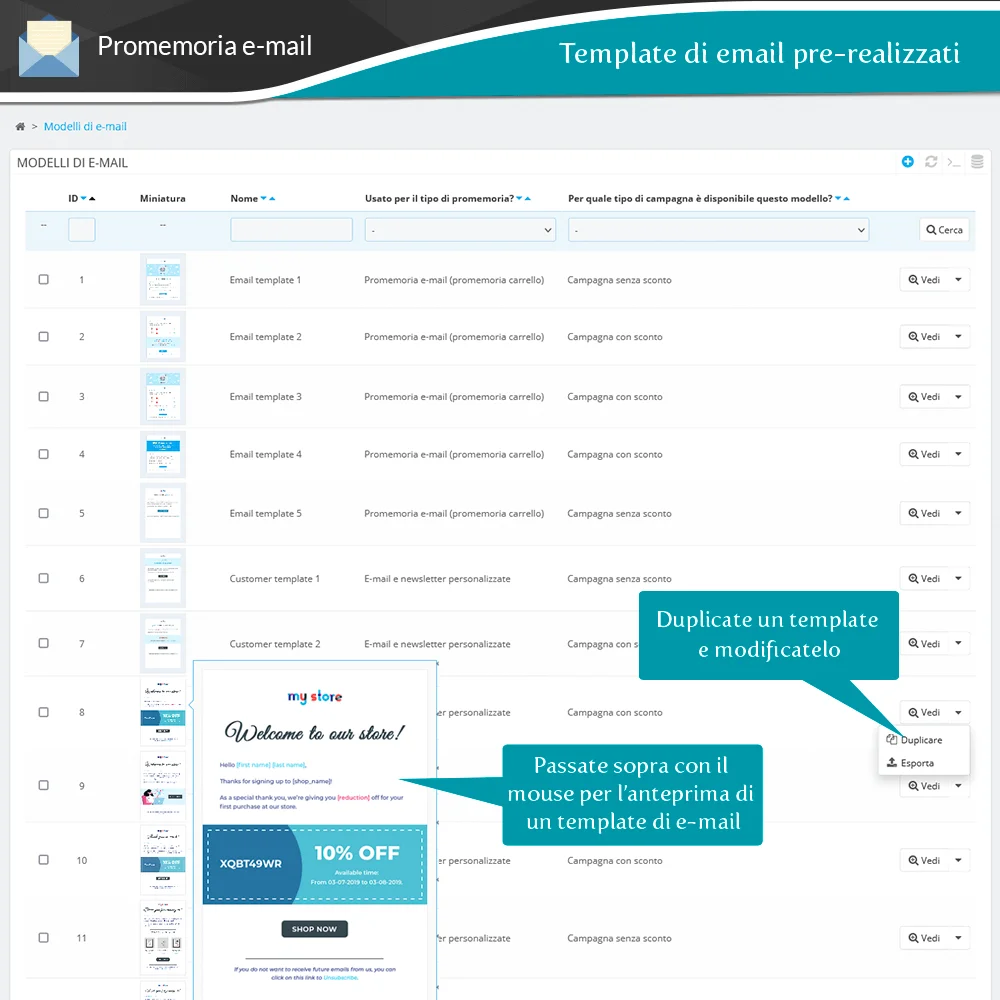Viewport: 1000px width, 1000px height.
Task: Open the SQL console icon
Action: click(956, 161)
